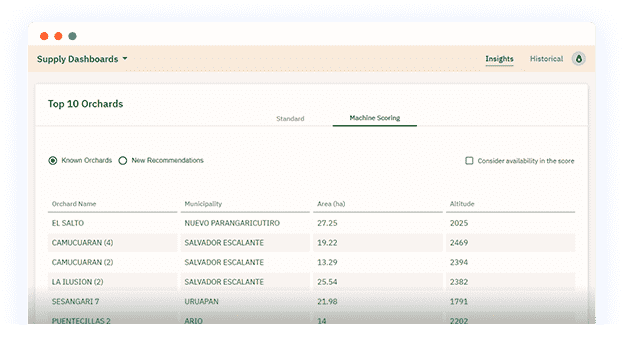The height and width of the screenshot is (361, 624).
Task: Sort by the Municipality column header
Action: coord(203,204)
